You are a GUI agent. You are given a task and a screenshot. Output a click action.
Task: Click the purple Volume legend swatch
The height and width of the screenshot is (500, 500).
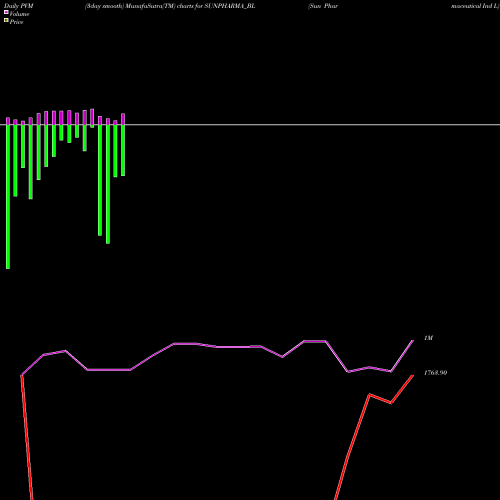point(6,12)
